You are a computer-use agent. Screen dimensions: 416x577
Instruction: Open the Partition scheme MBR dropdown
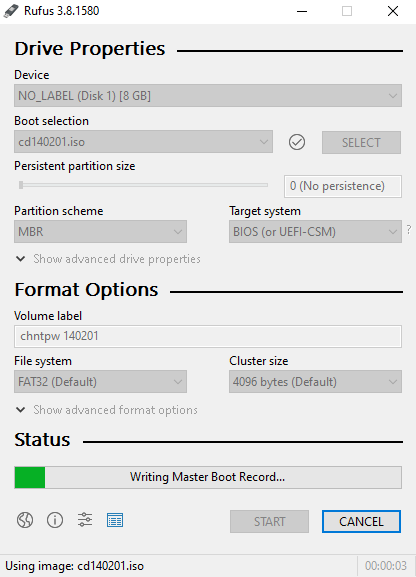(101, 231)
